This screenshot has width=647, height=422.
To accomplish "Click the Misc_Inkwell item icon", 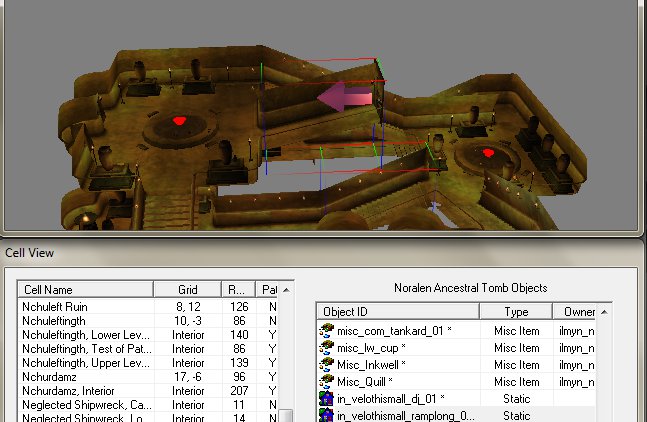I will point(326,364).
